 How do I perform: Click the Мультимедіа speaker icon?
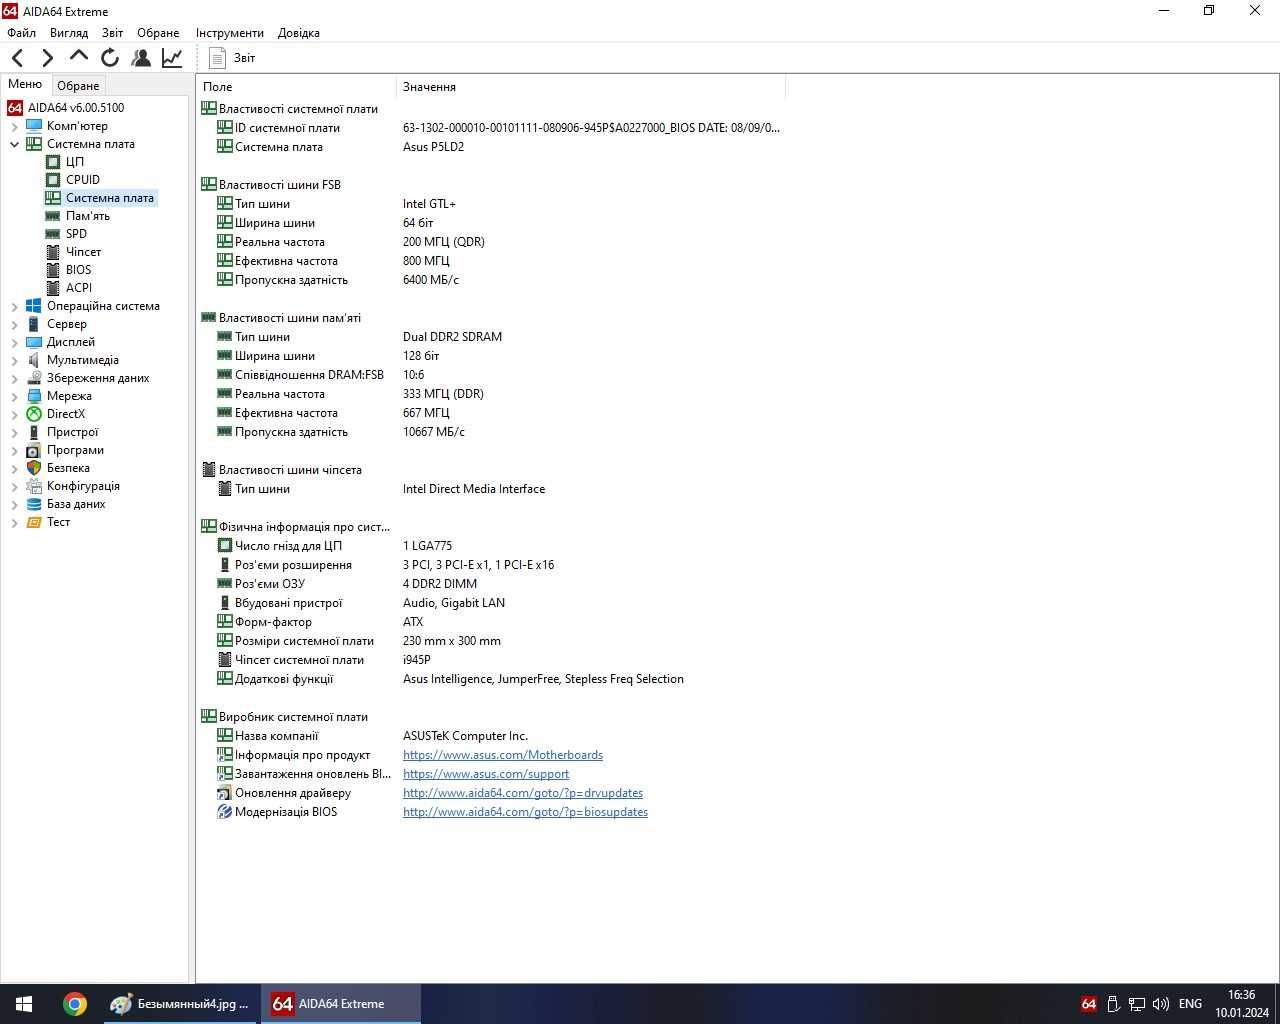(34, 360)
